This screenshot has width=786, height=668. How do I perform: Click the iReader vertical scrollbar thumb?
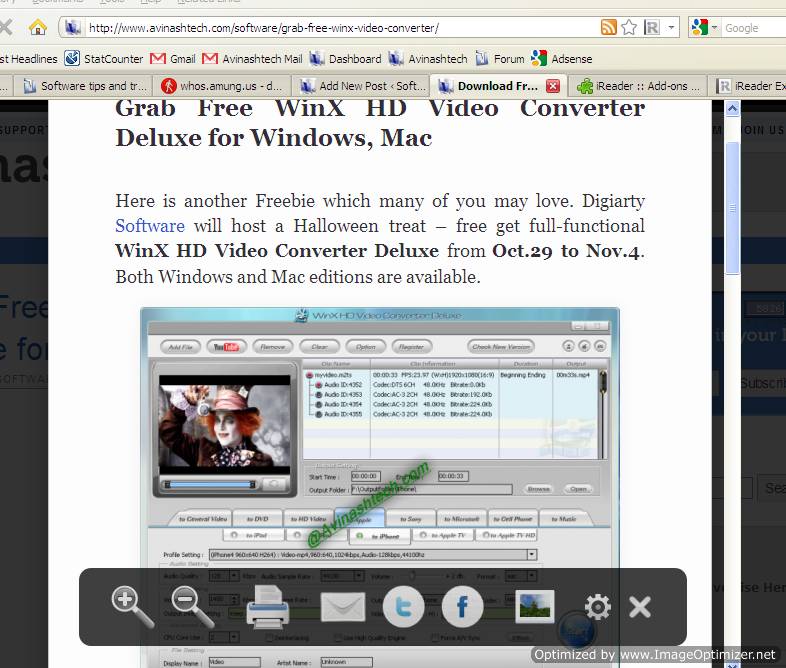[x=732, y=208]
